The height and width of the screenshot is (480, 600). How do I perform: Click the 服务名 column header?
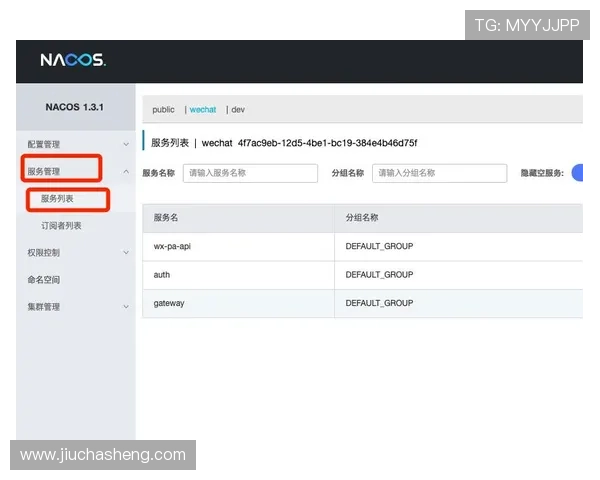(x=167, y=217)
